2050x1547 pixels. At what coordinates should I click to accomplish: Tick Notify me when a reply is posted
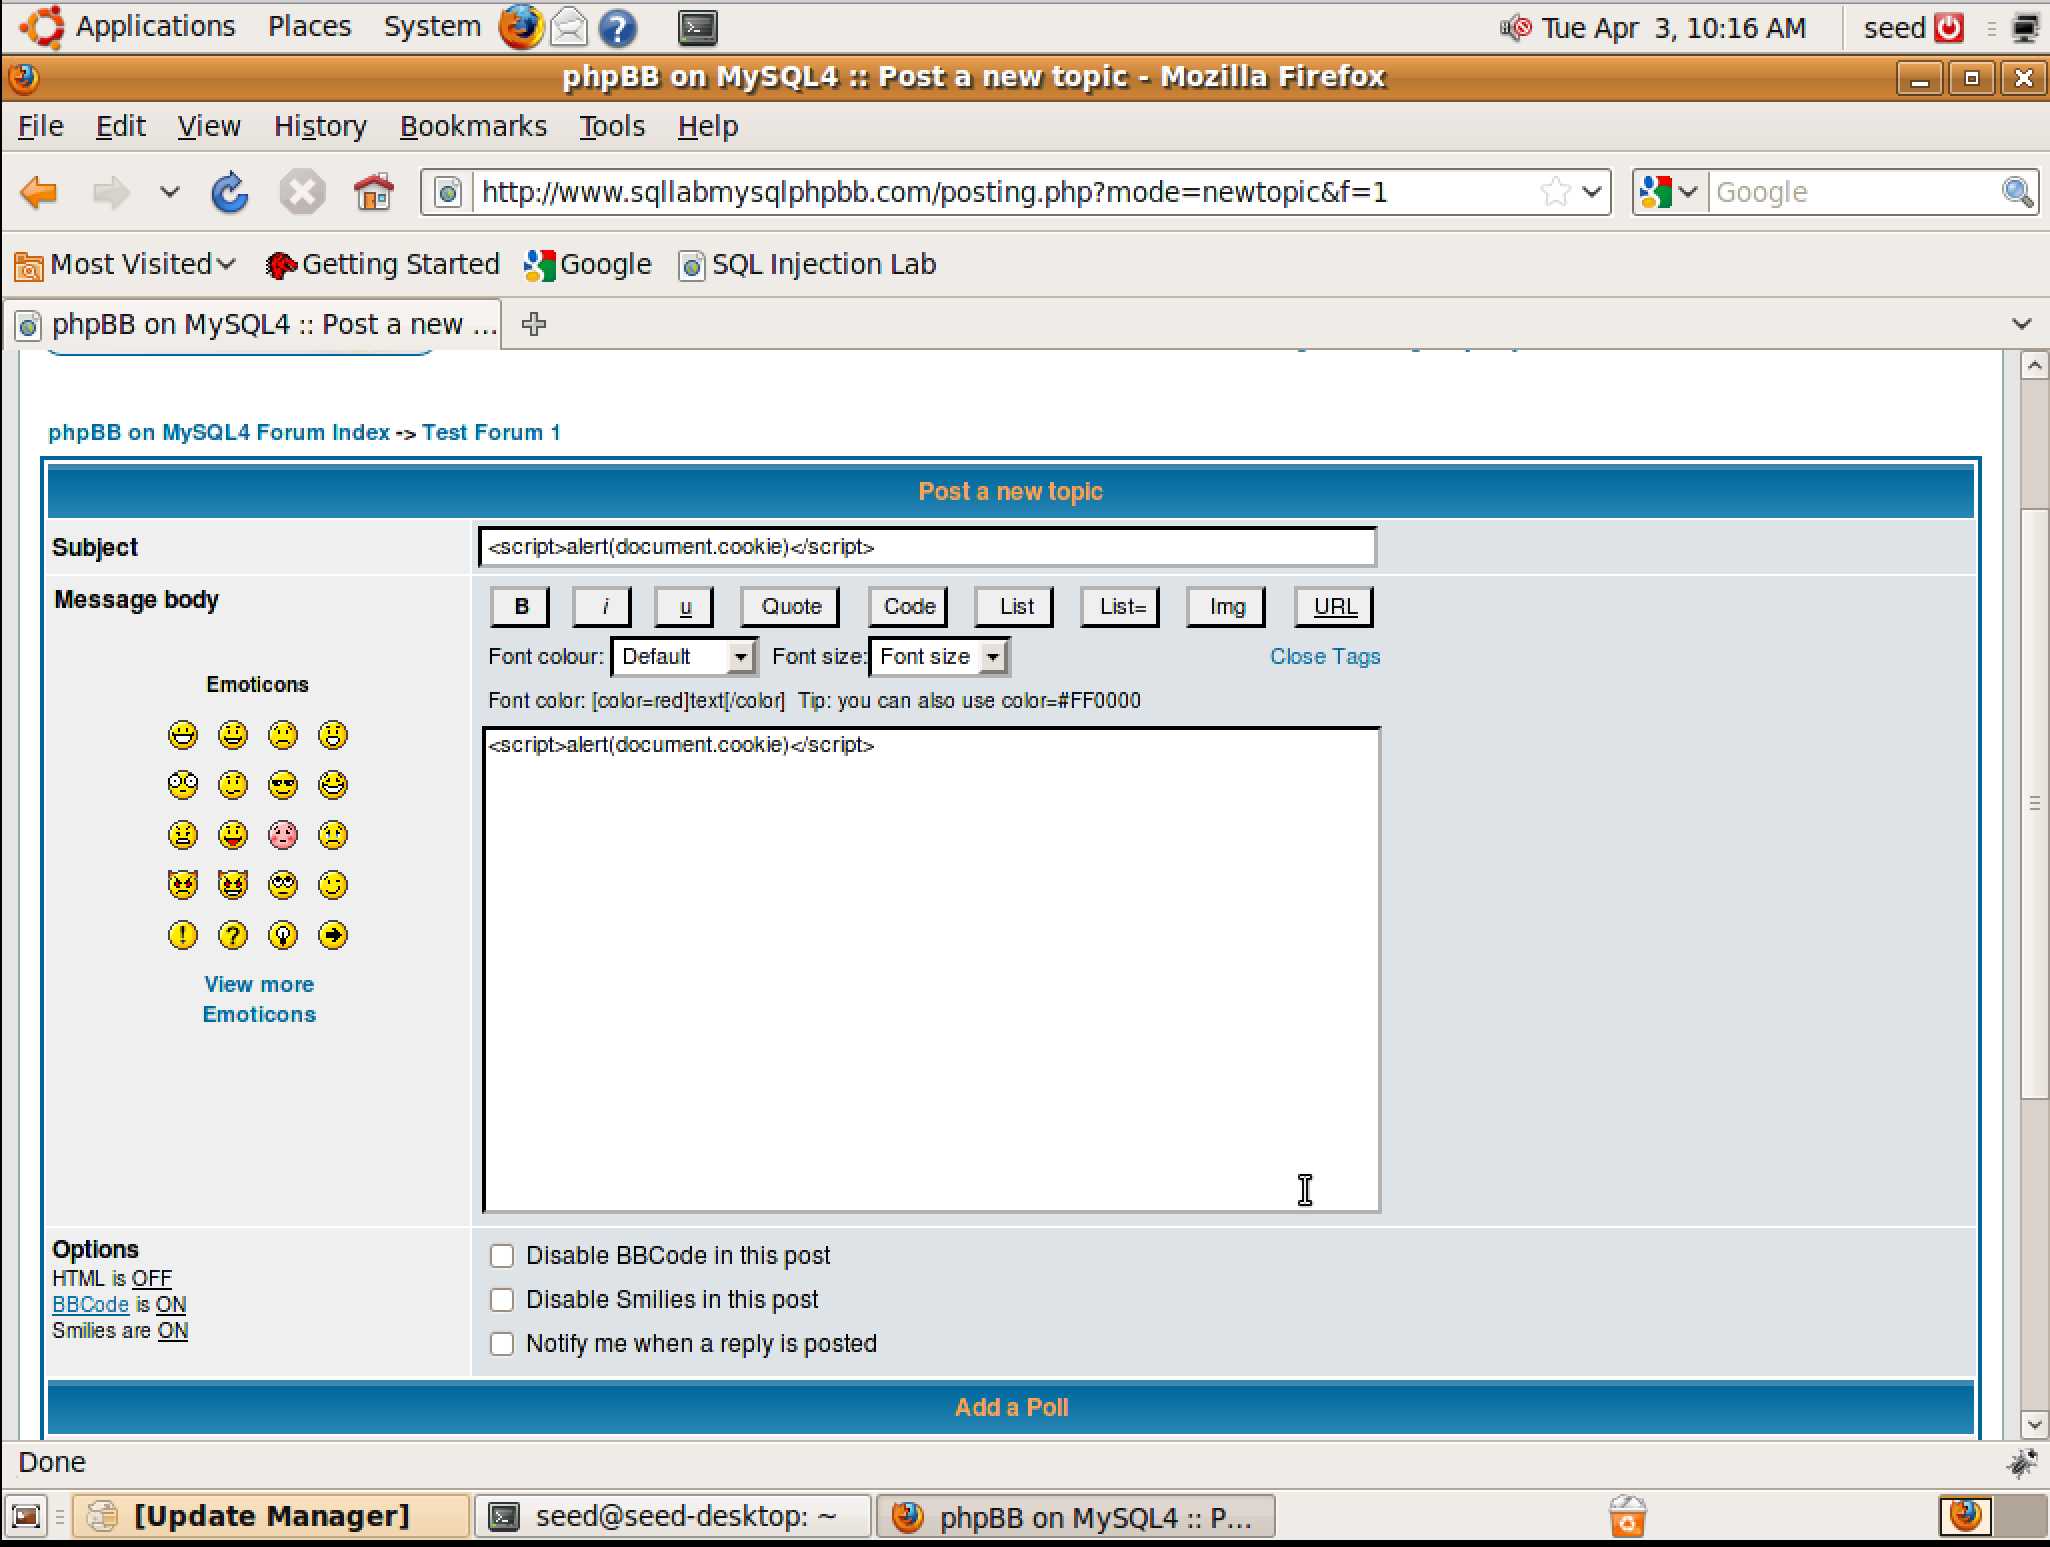pos(502,1343)
